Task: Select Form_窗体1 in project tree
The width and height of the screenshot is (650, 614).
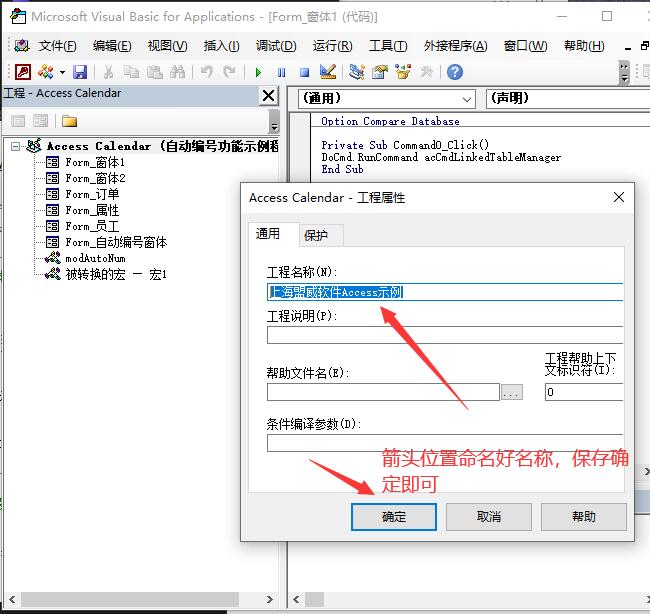Action: point(95,162)
